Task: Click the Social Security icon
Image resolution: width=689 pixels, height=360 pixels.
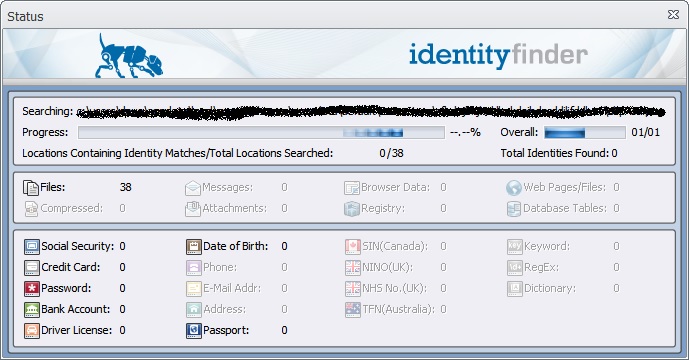Action: pos(32,247)
